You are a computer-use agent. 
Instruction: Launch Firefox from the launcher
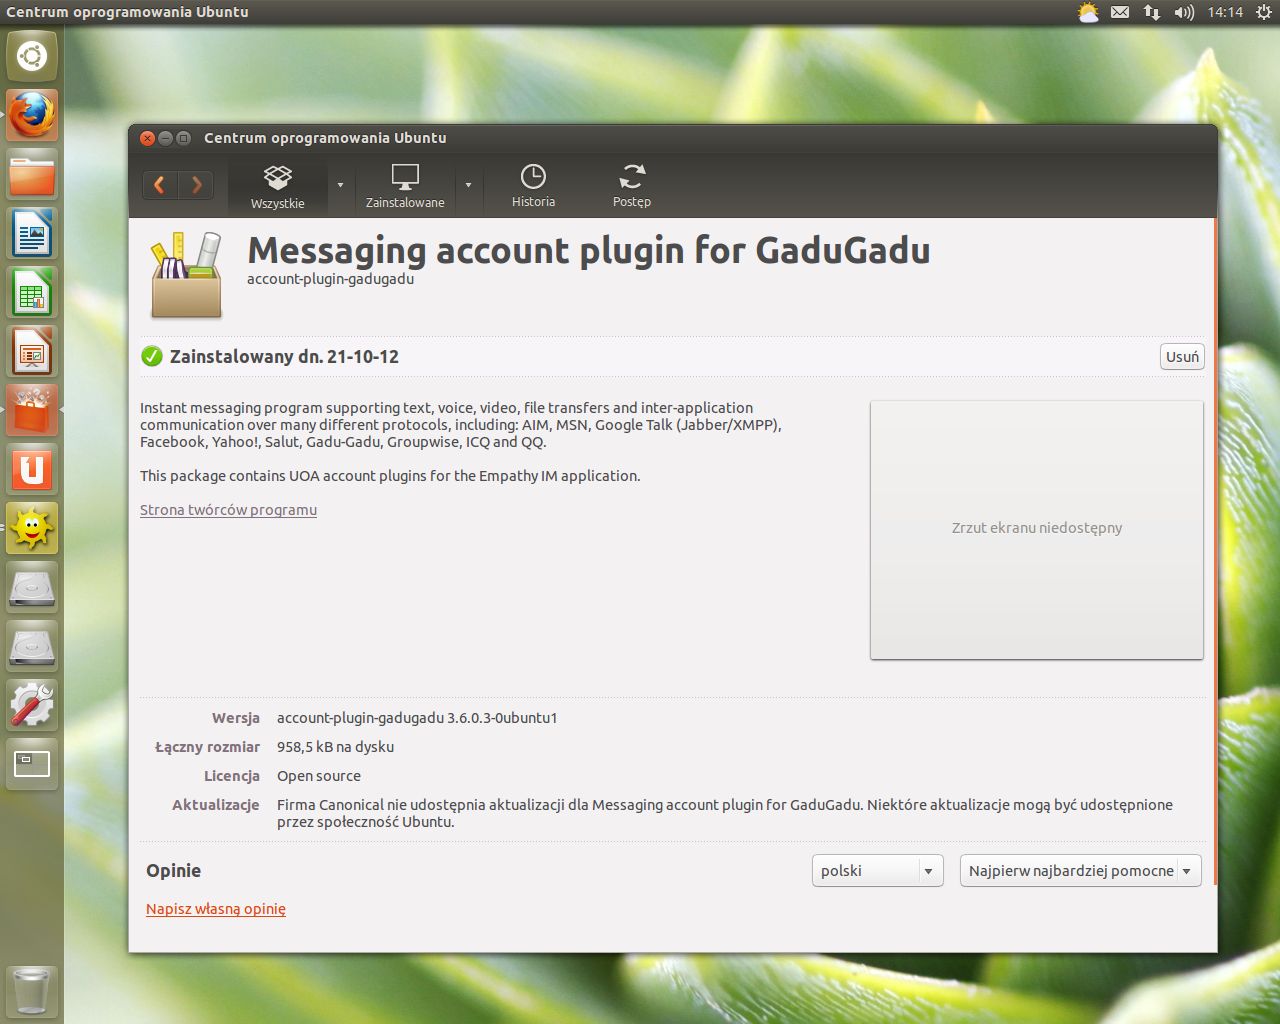tap(32, 115)
